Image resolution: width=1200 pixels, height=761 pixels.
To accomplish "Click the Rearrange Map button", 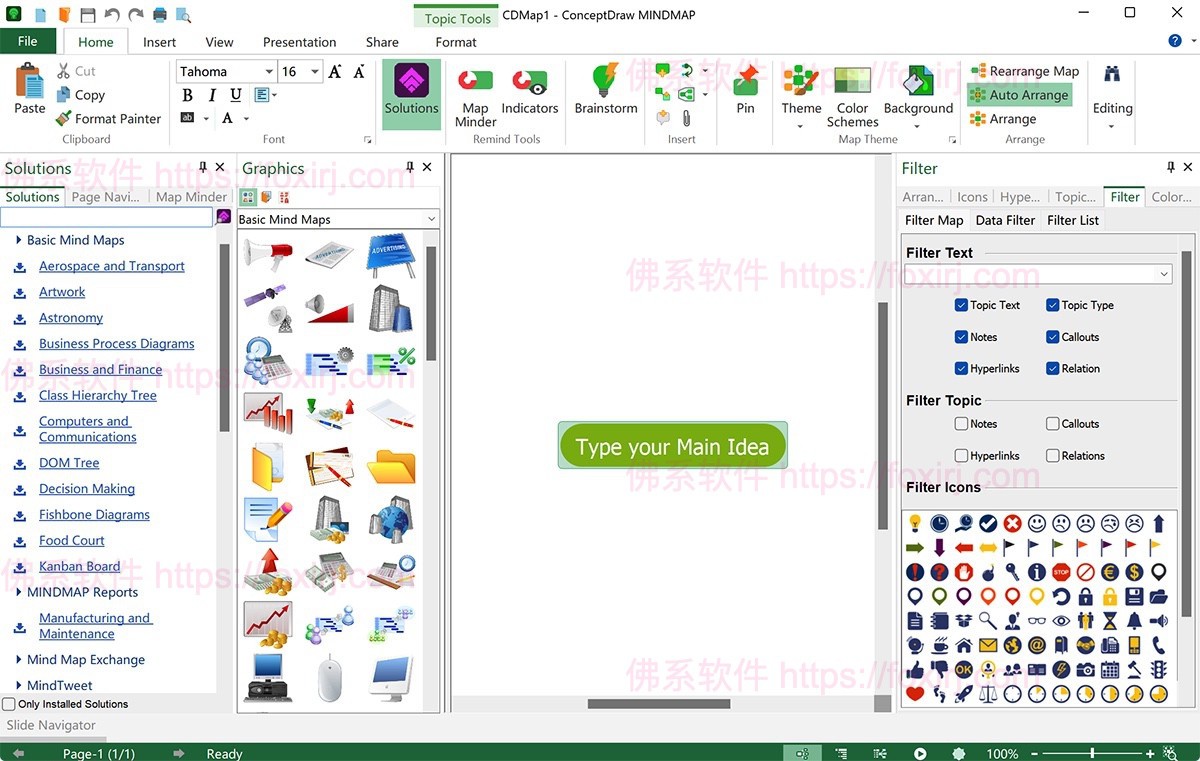I will point(1024,71).
